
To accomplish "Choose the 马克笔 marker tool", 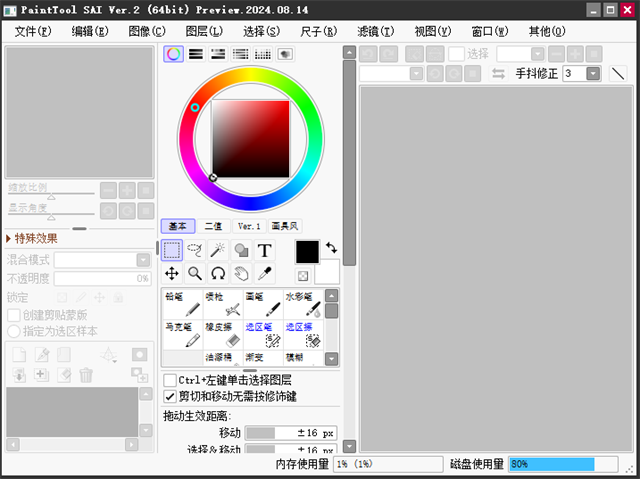I will (x=183, y=335).
